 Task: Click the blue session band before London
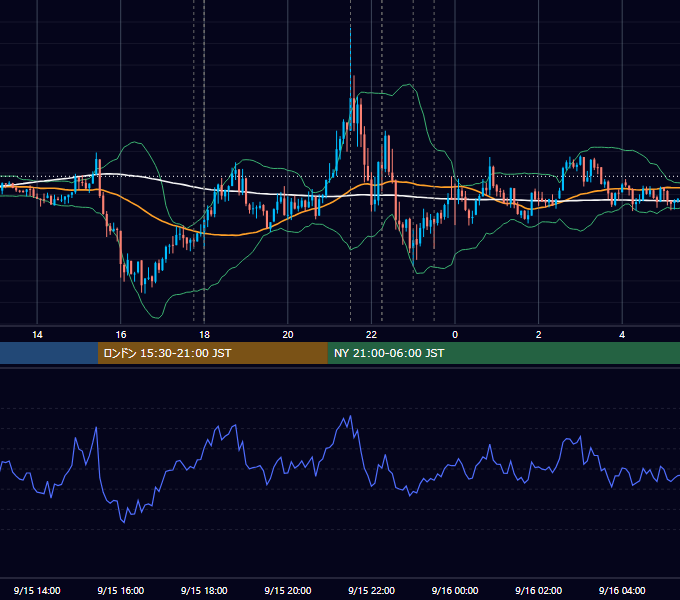point(49,353)
